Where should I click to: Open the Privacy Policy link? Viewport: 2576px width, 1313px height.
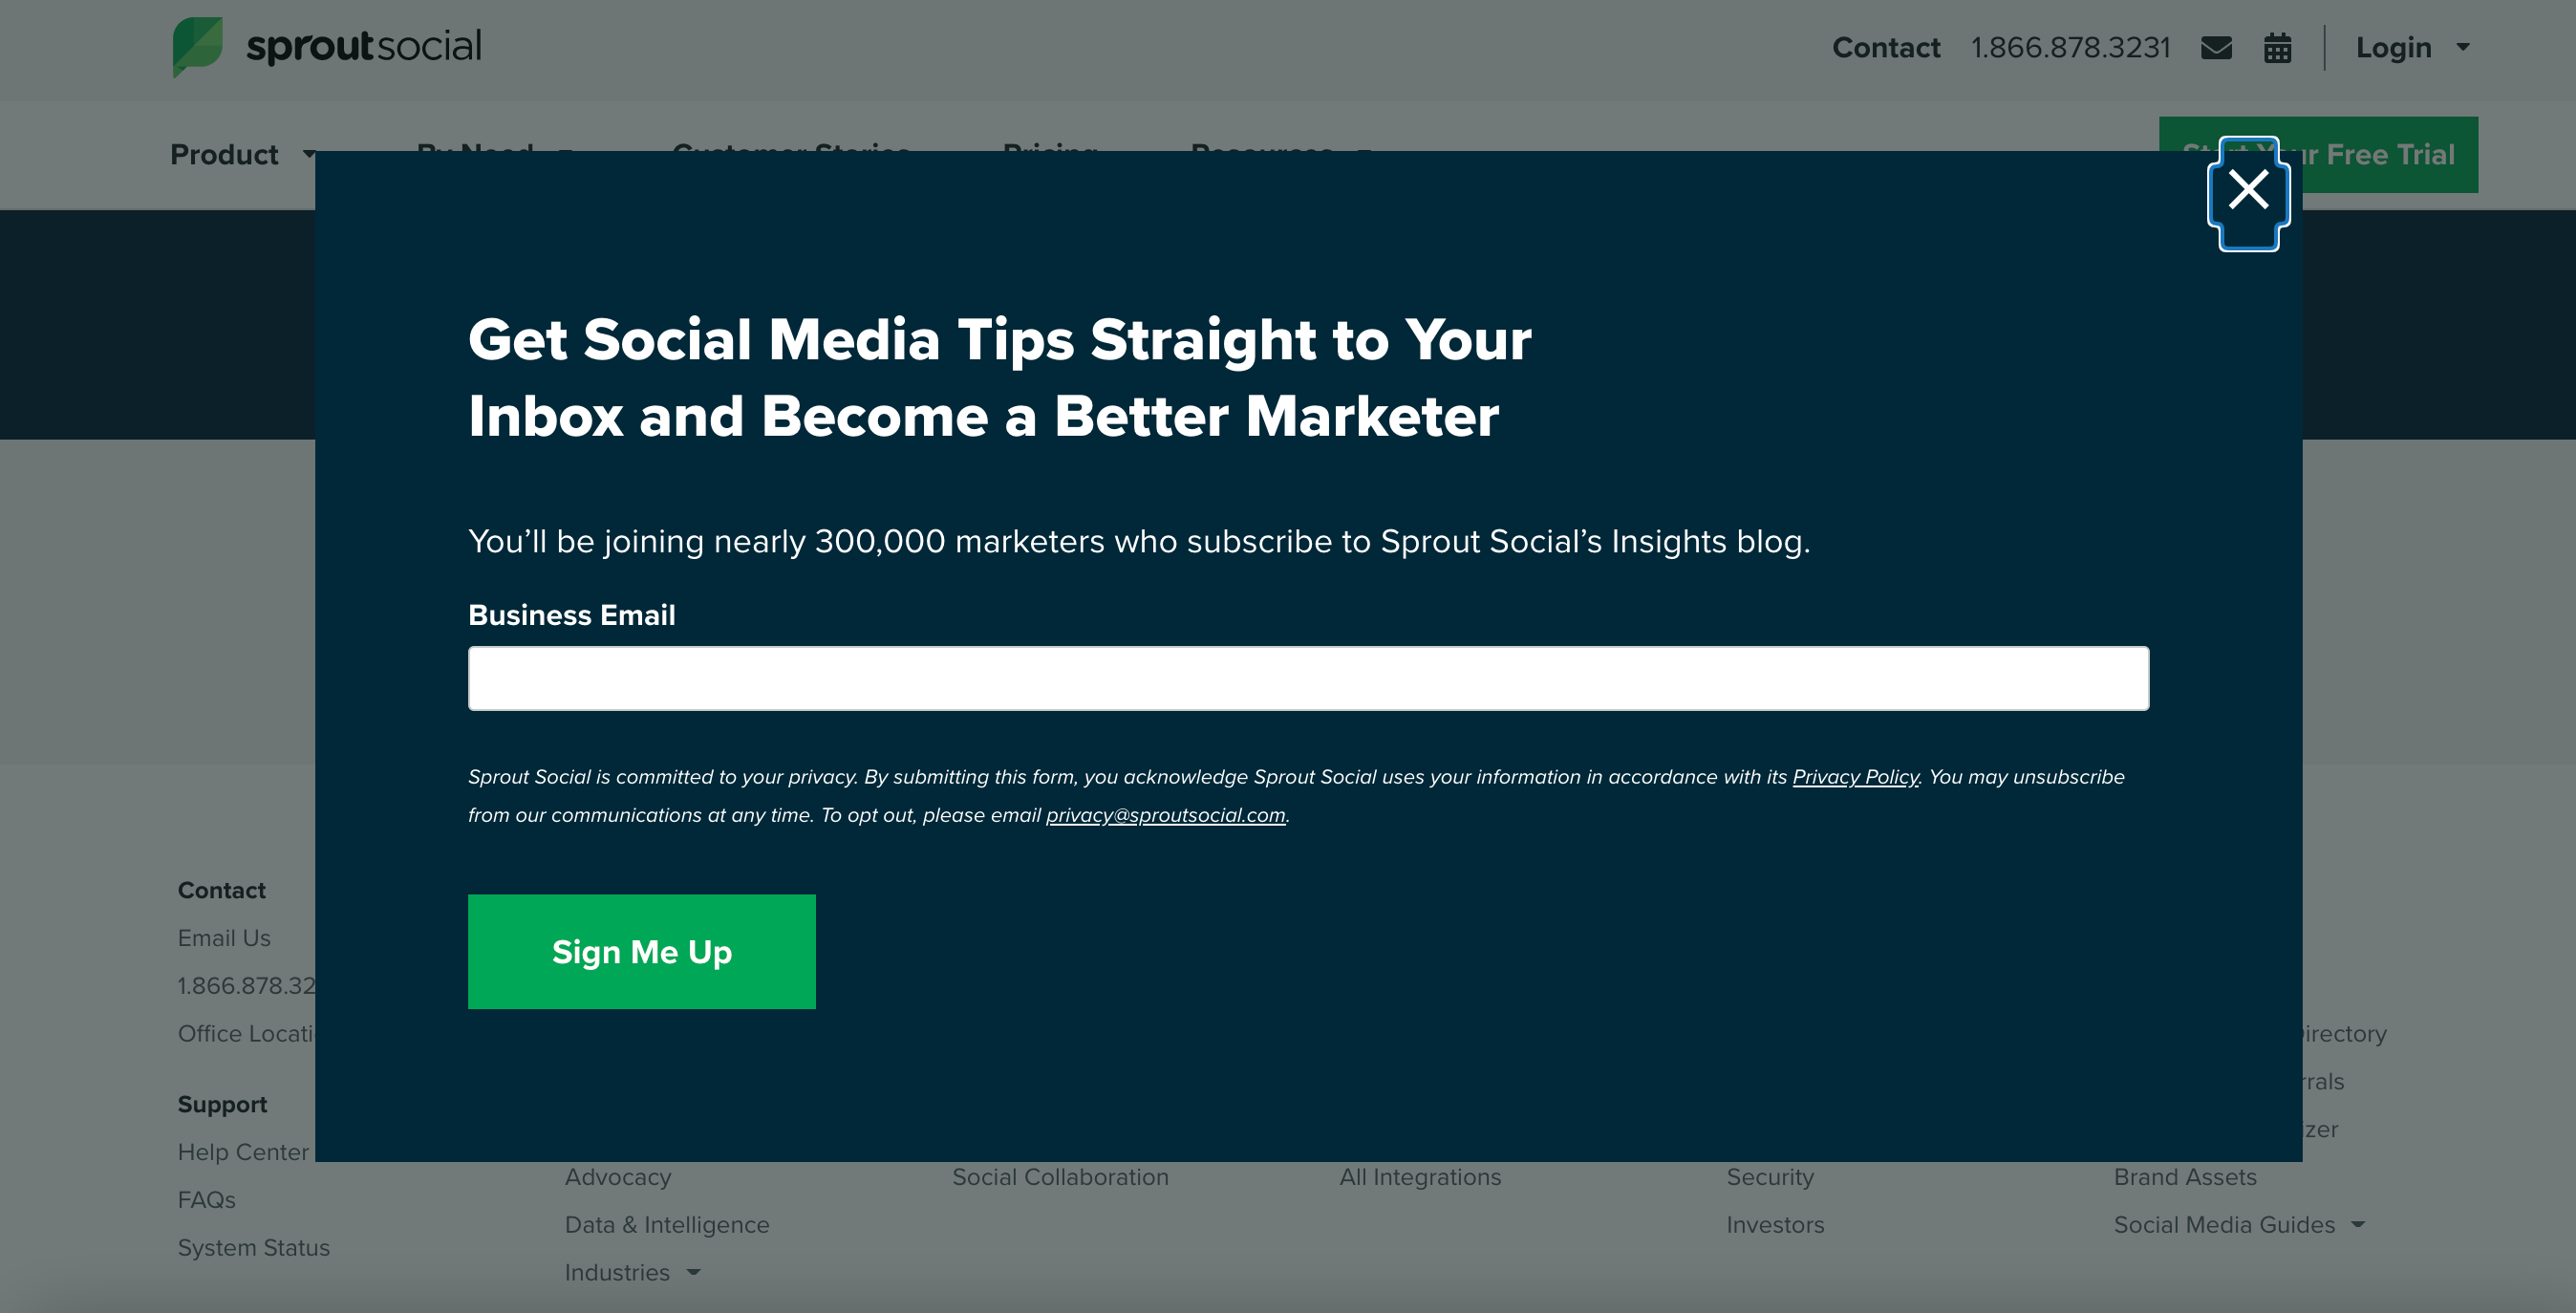[x=1855, y=777]
